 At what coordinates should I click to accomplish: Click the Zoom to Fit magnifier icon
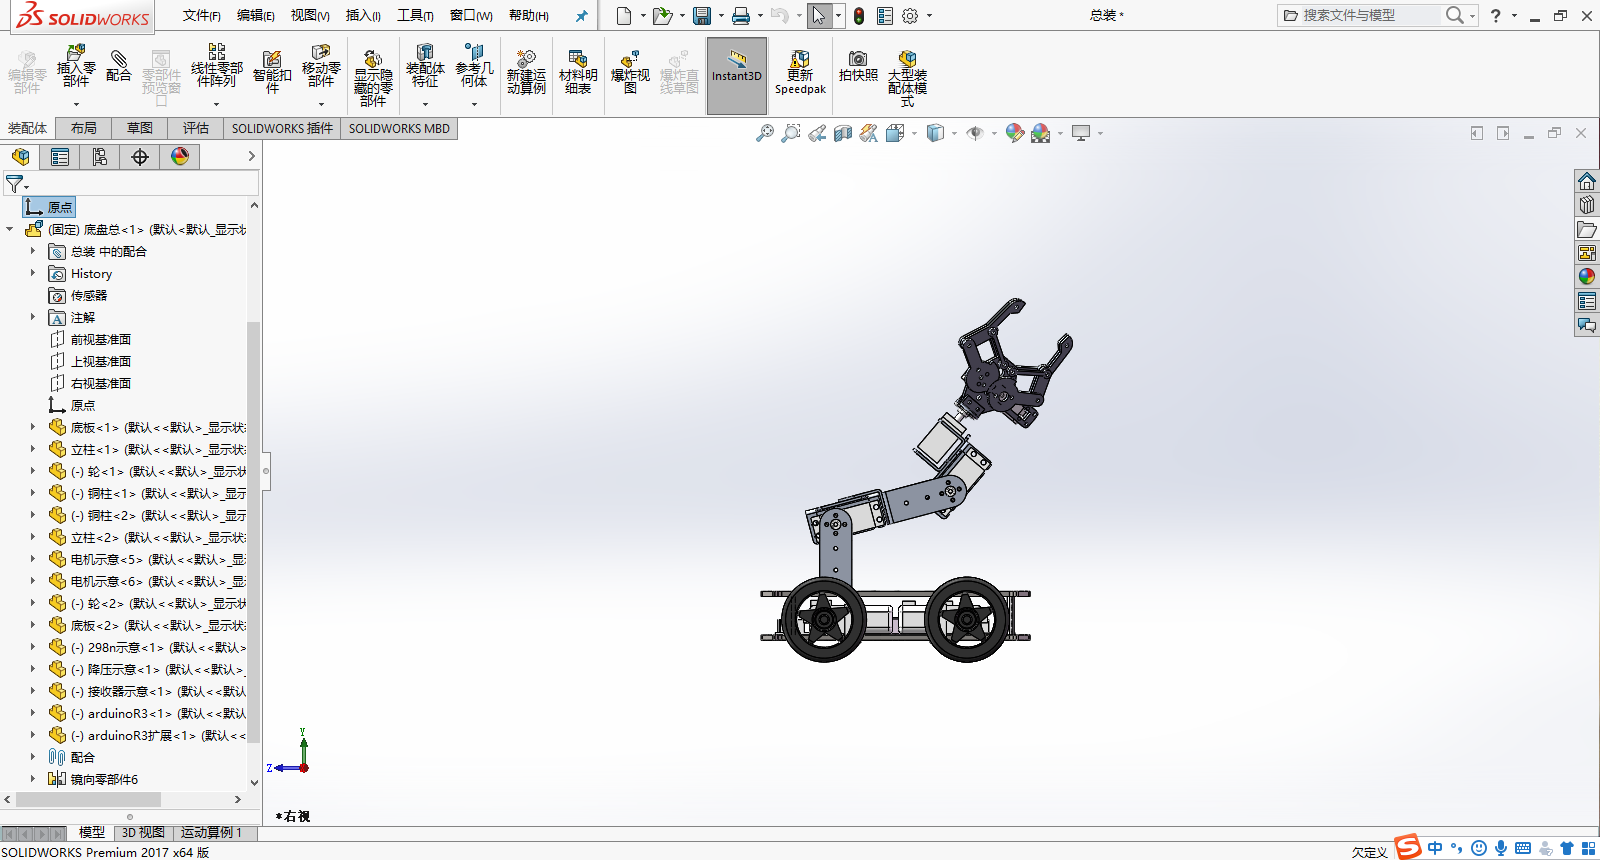(x=765, y=133)
